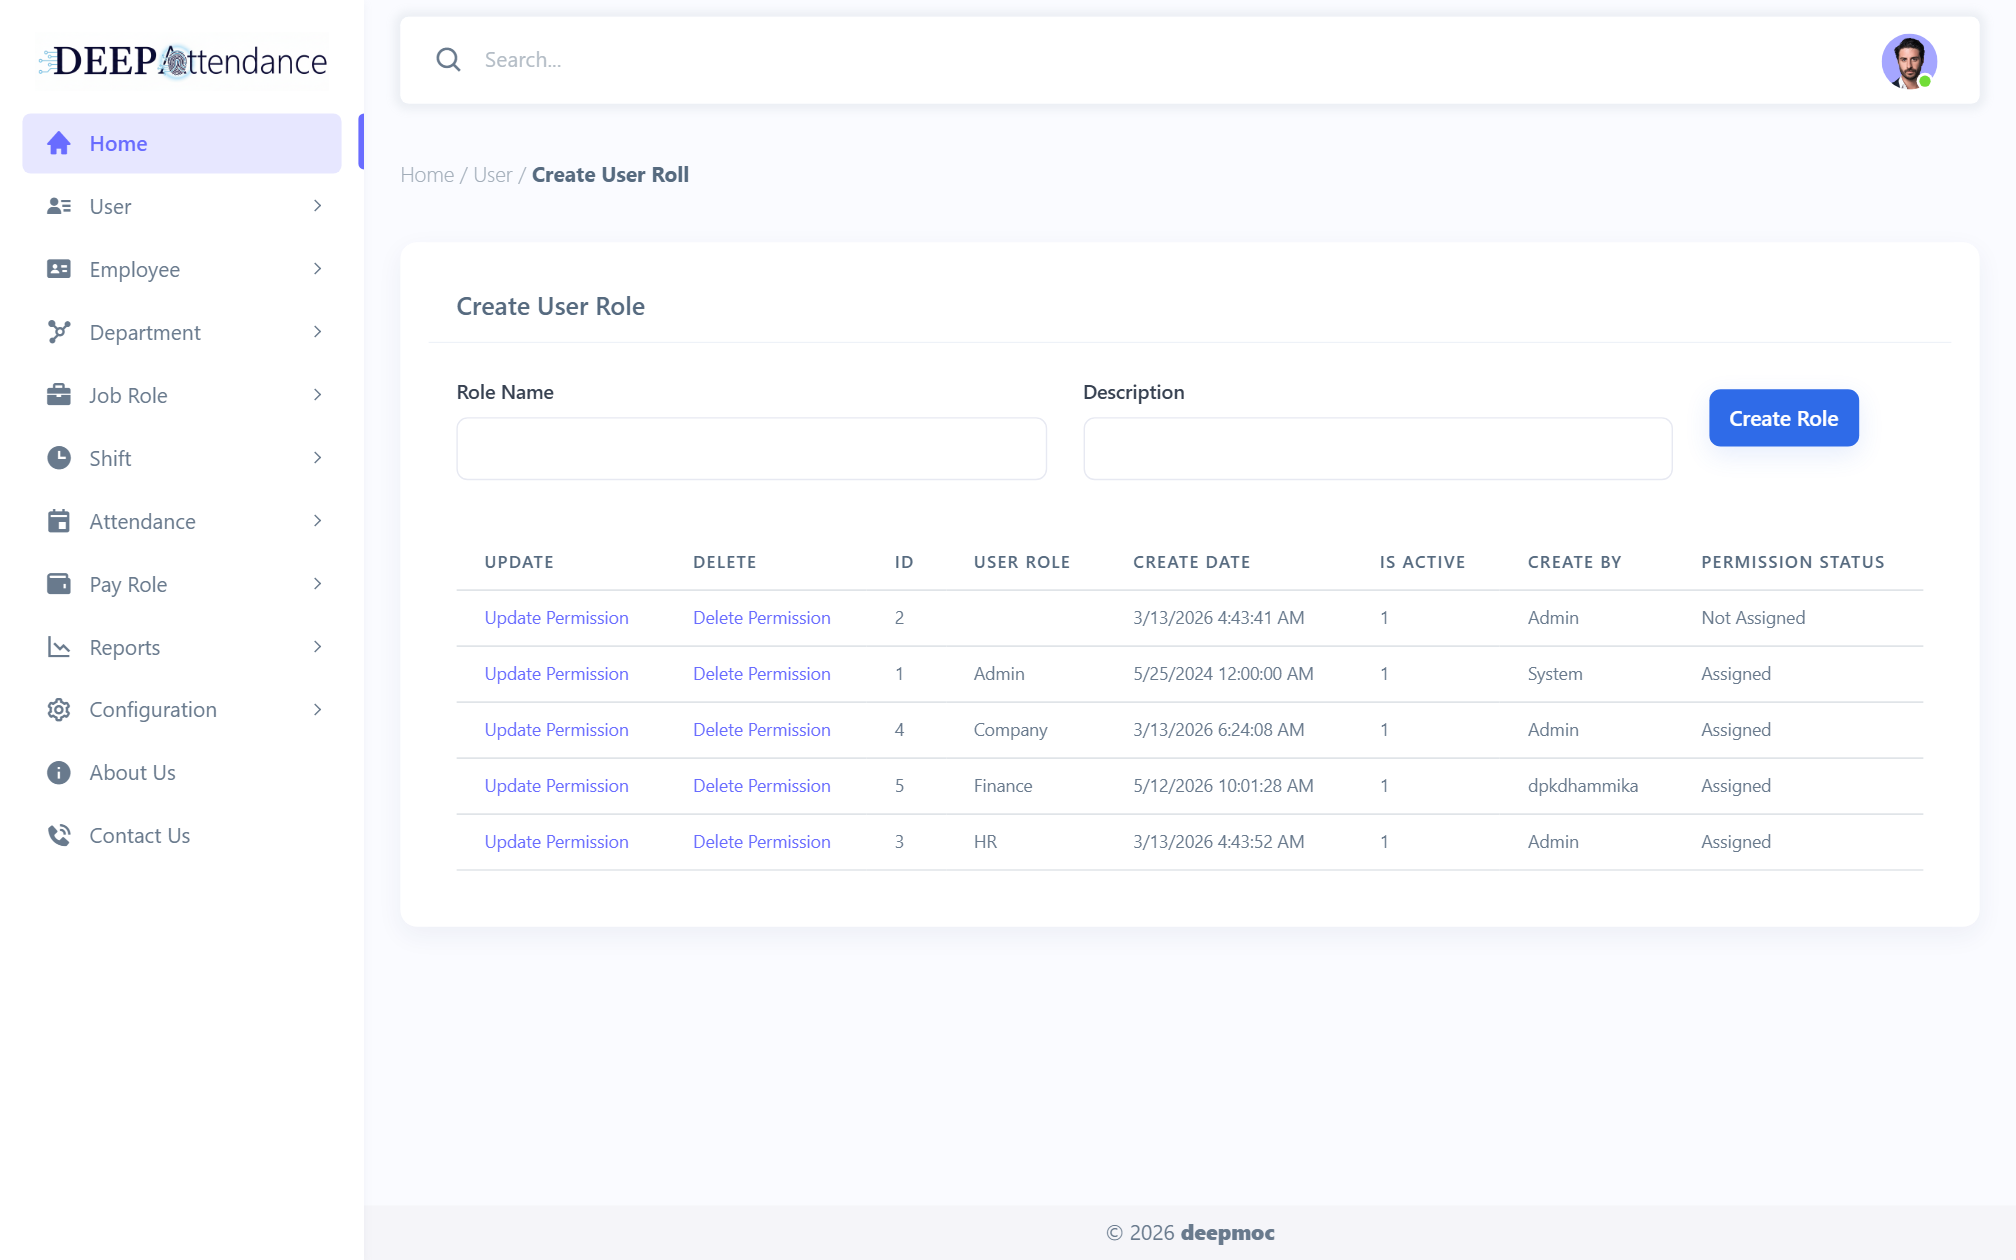Click the Create Role button

coord(1783,418)
